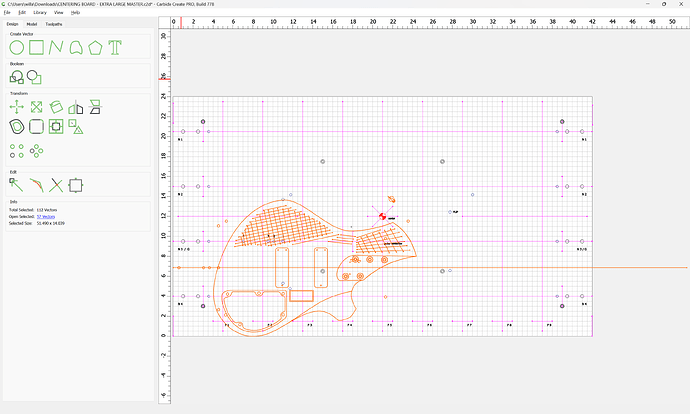This screenshot has height=414, width=690.
Task: Open the Circular Array tool
Action: click(37, 151)
